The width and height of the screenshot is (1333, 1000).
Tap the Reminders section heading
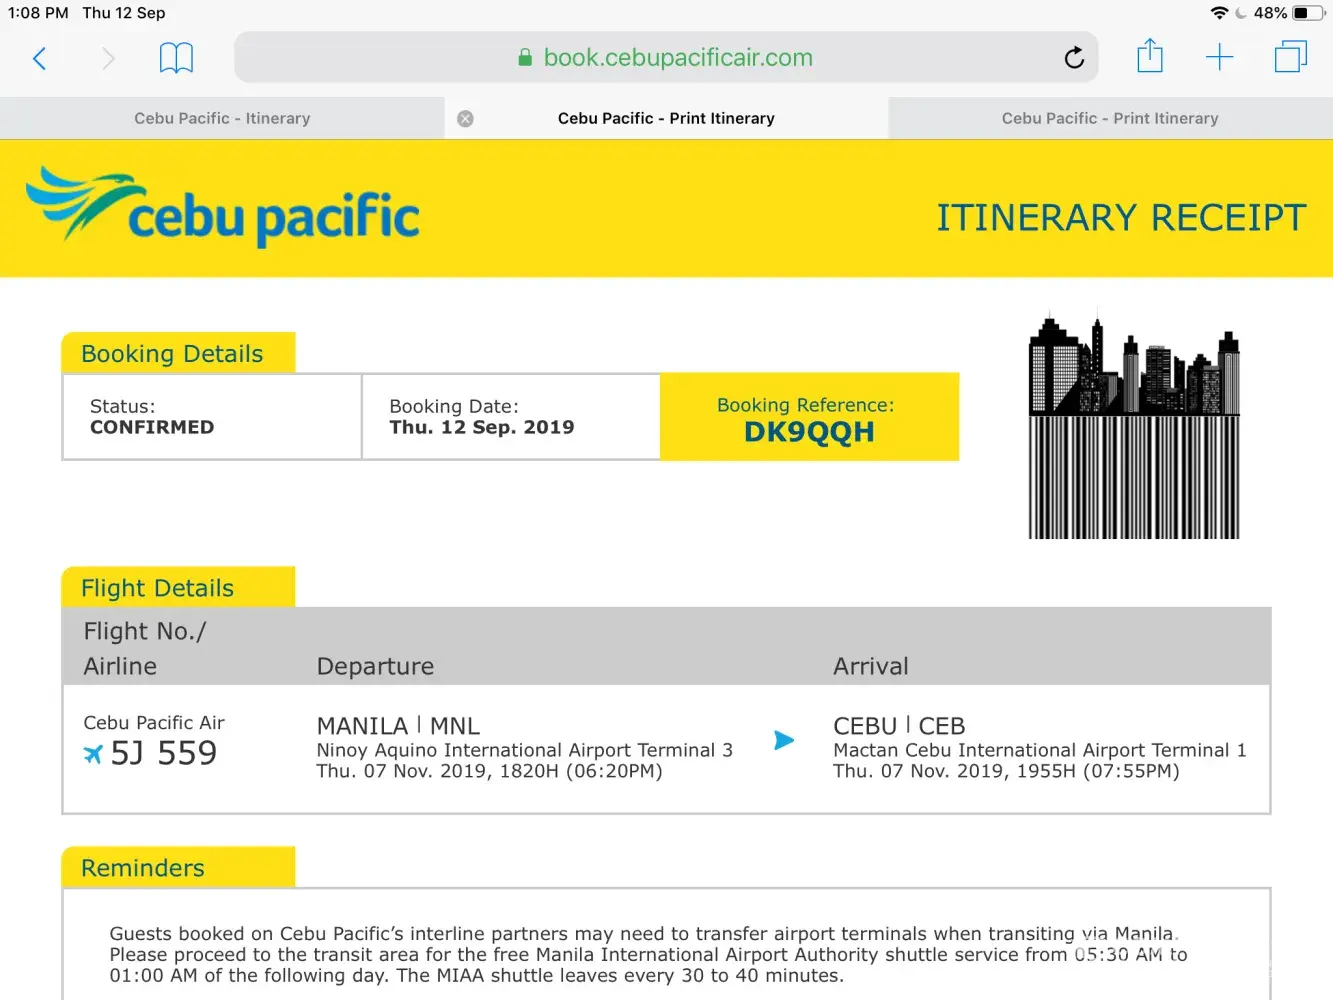(143, 868)
